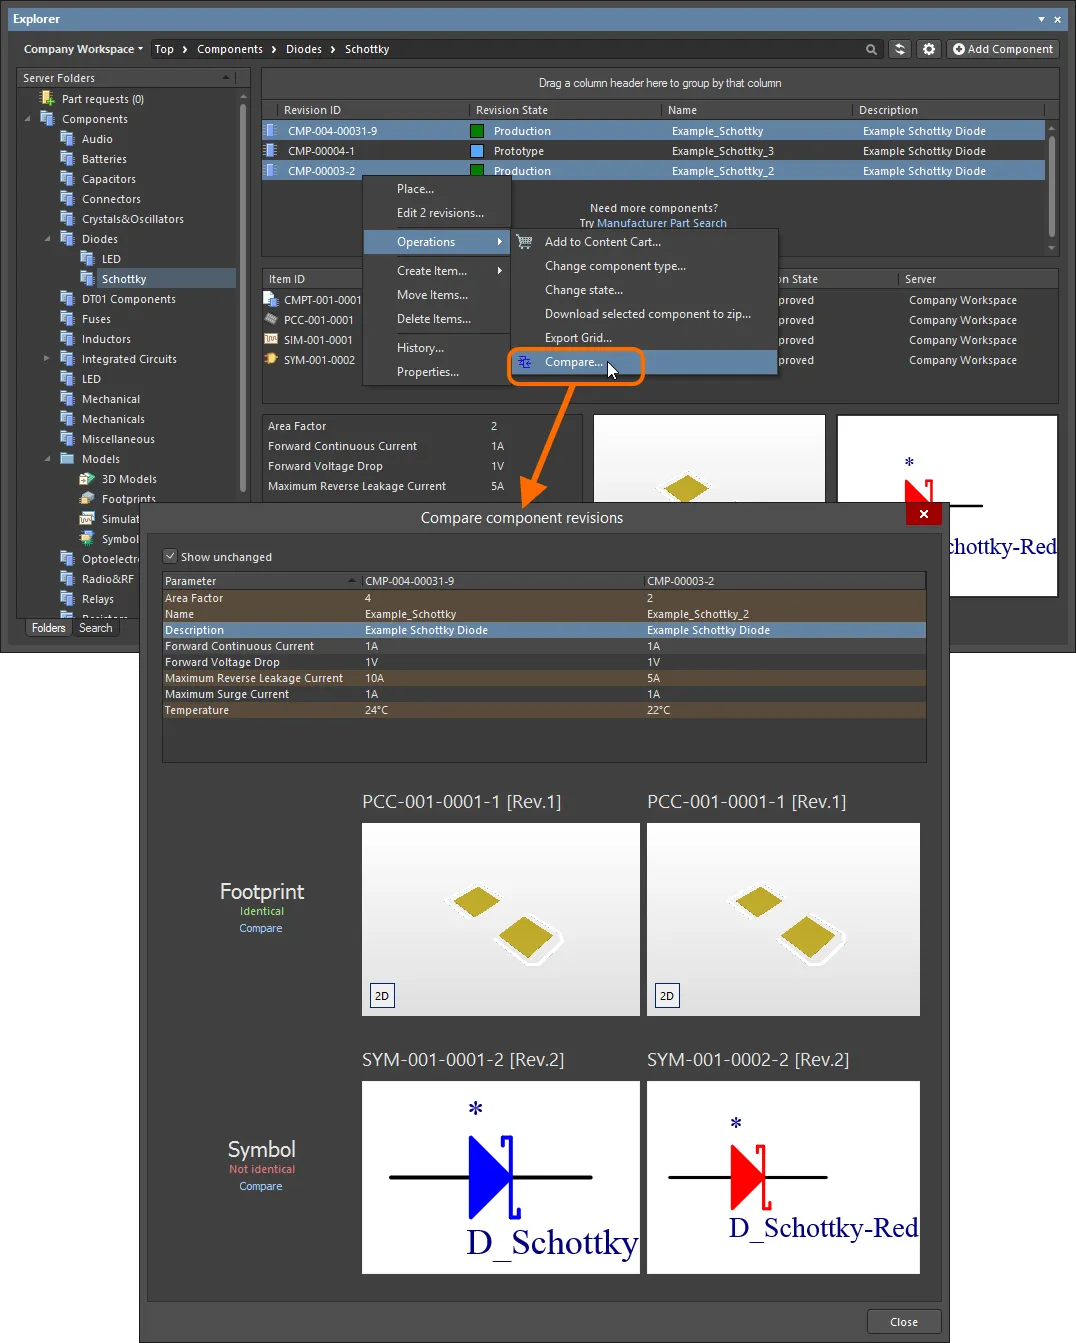Collapse the Components tree node

pos(28,119)
